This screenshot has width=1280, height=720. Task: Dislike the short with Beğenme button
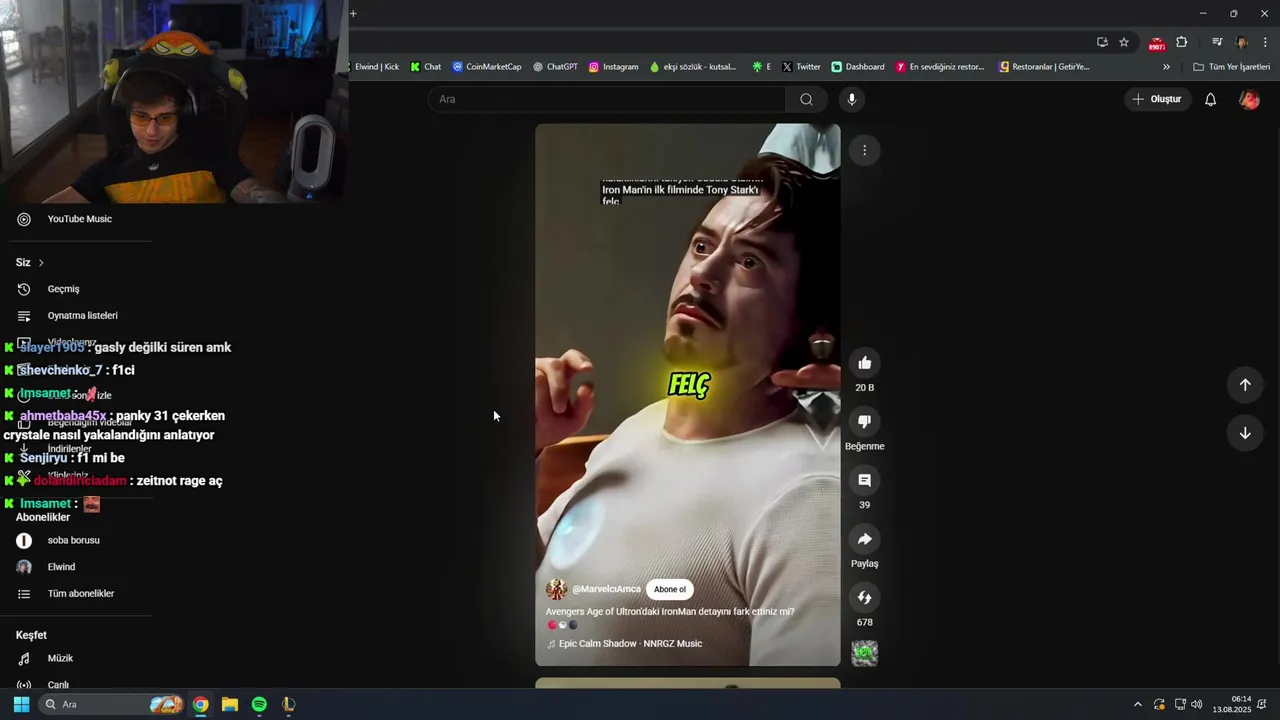tap(864, 422)
